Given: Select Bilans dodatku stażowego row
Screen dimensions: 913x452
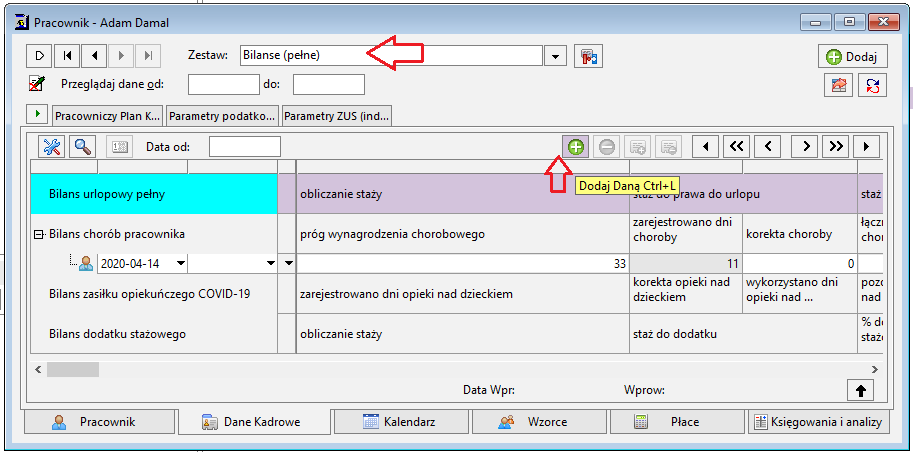Looking at the screenshot, I should tap(117, 334).
